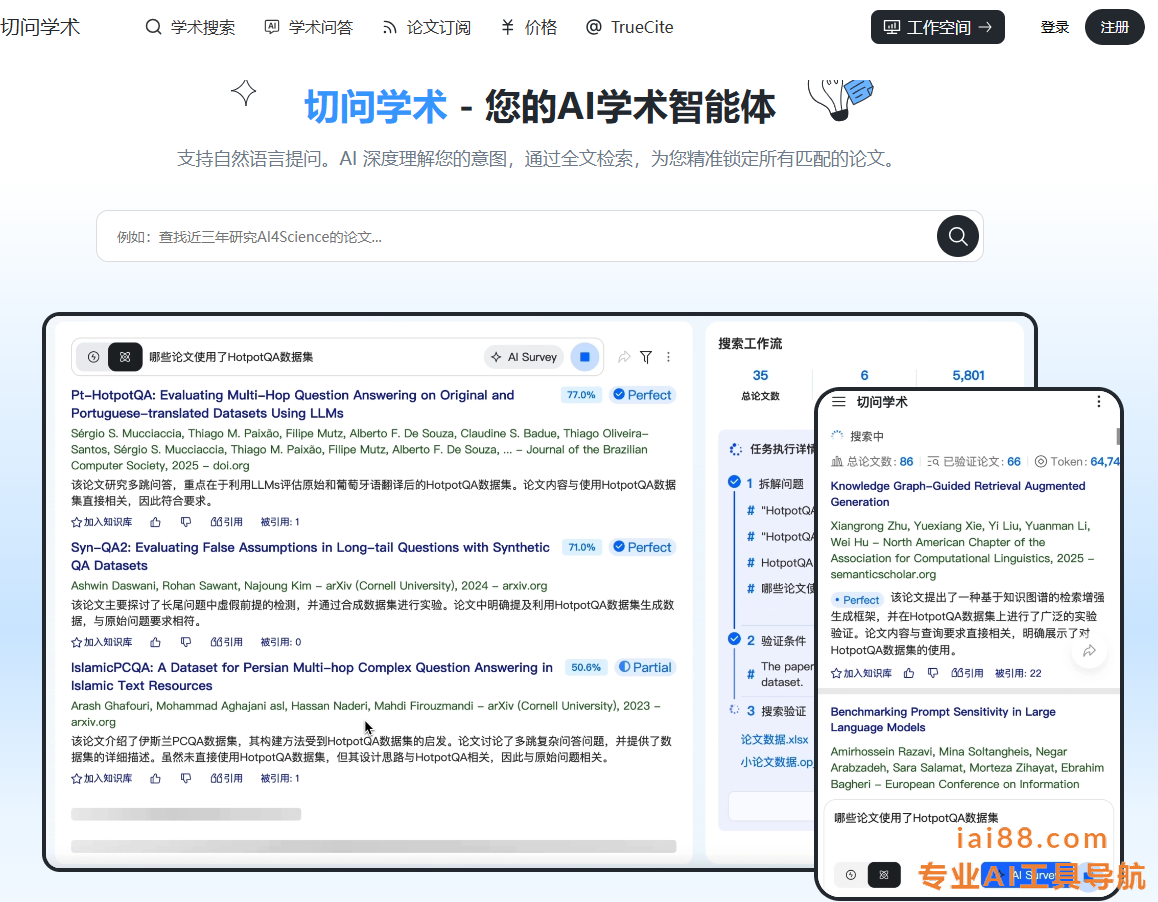Click the floating share button in mobile preview
Viewport: 1158px width, 902px height.
point(1089,651)
